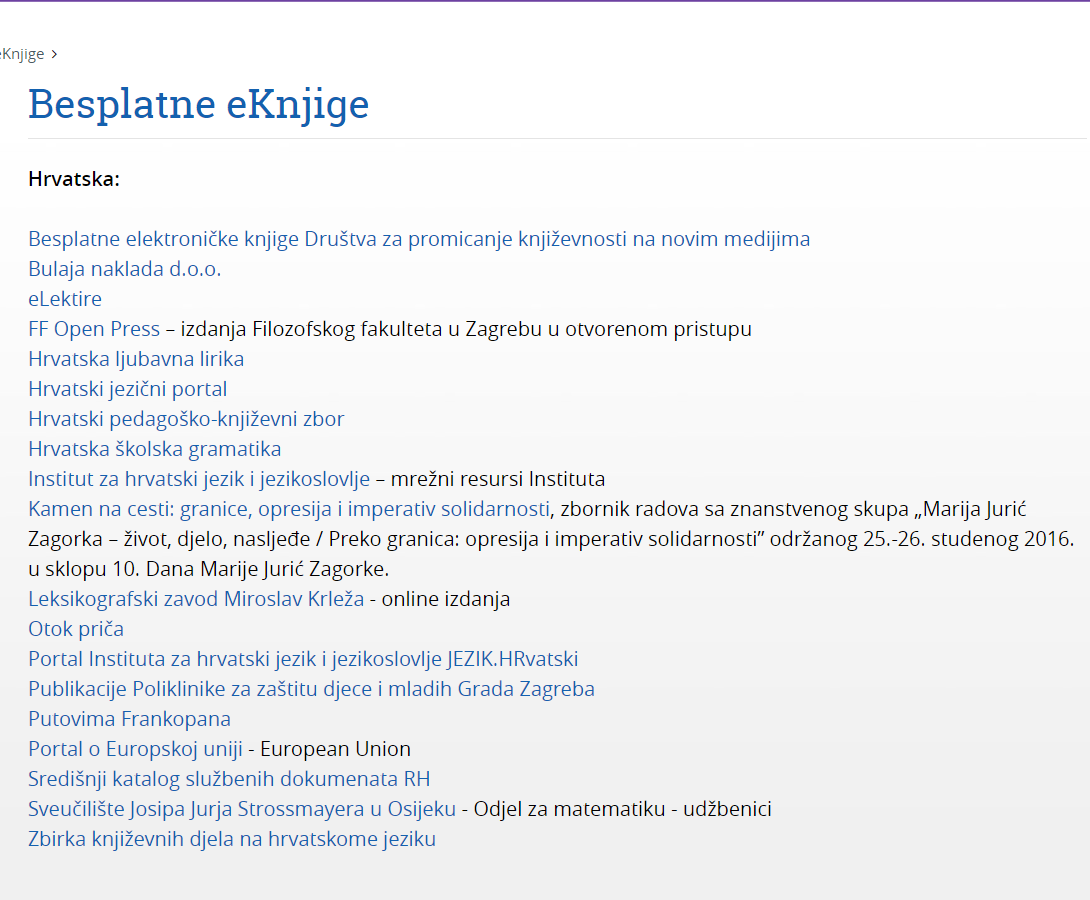Click the Besplatne eKnjige page heading
Screen dimensions: 1090x900
click(199, 104)
